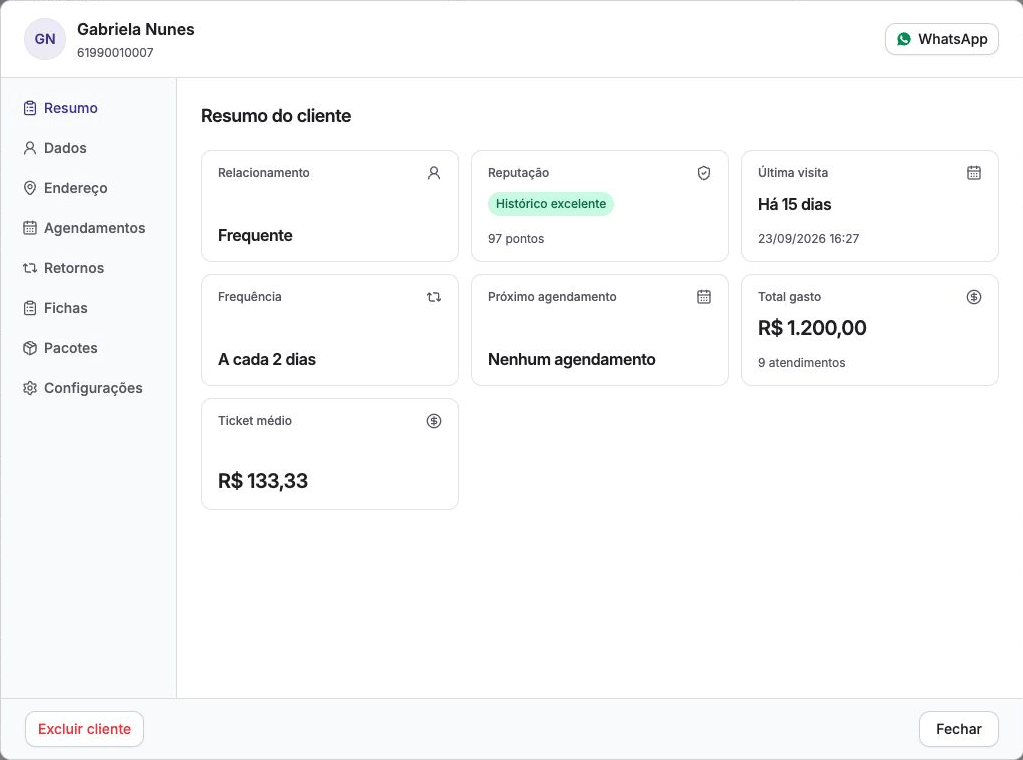The image size is (1023, 760).
Task: Click the dollar icon on Ticket médio card
Action: (x=434, y=421)
